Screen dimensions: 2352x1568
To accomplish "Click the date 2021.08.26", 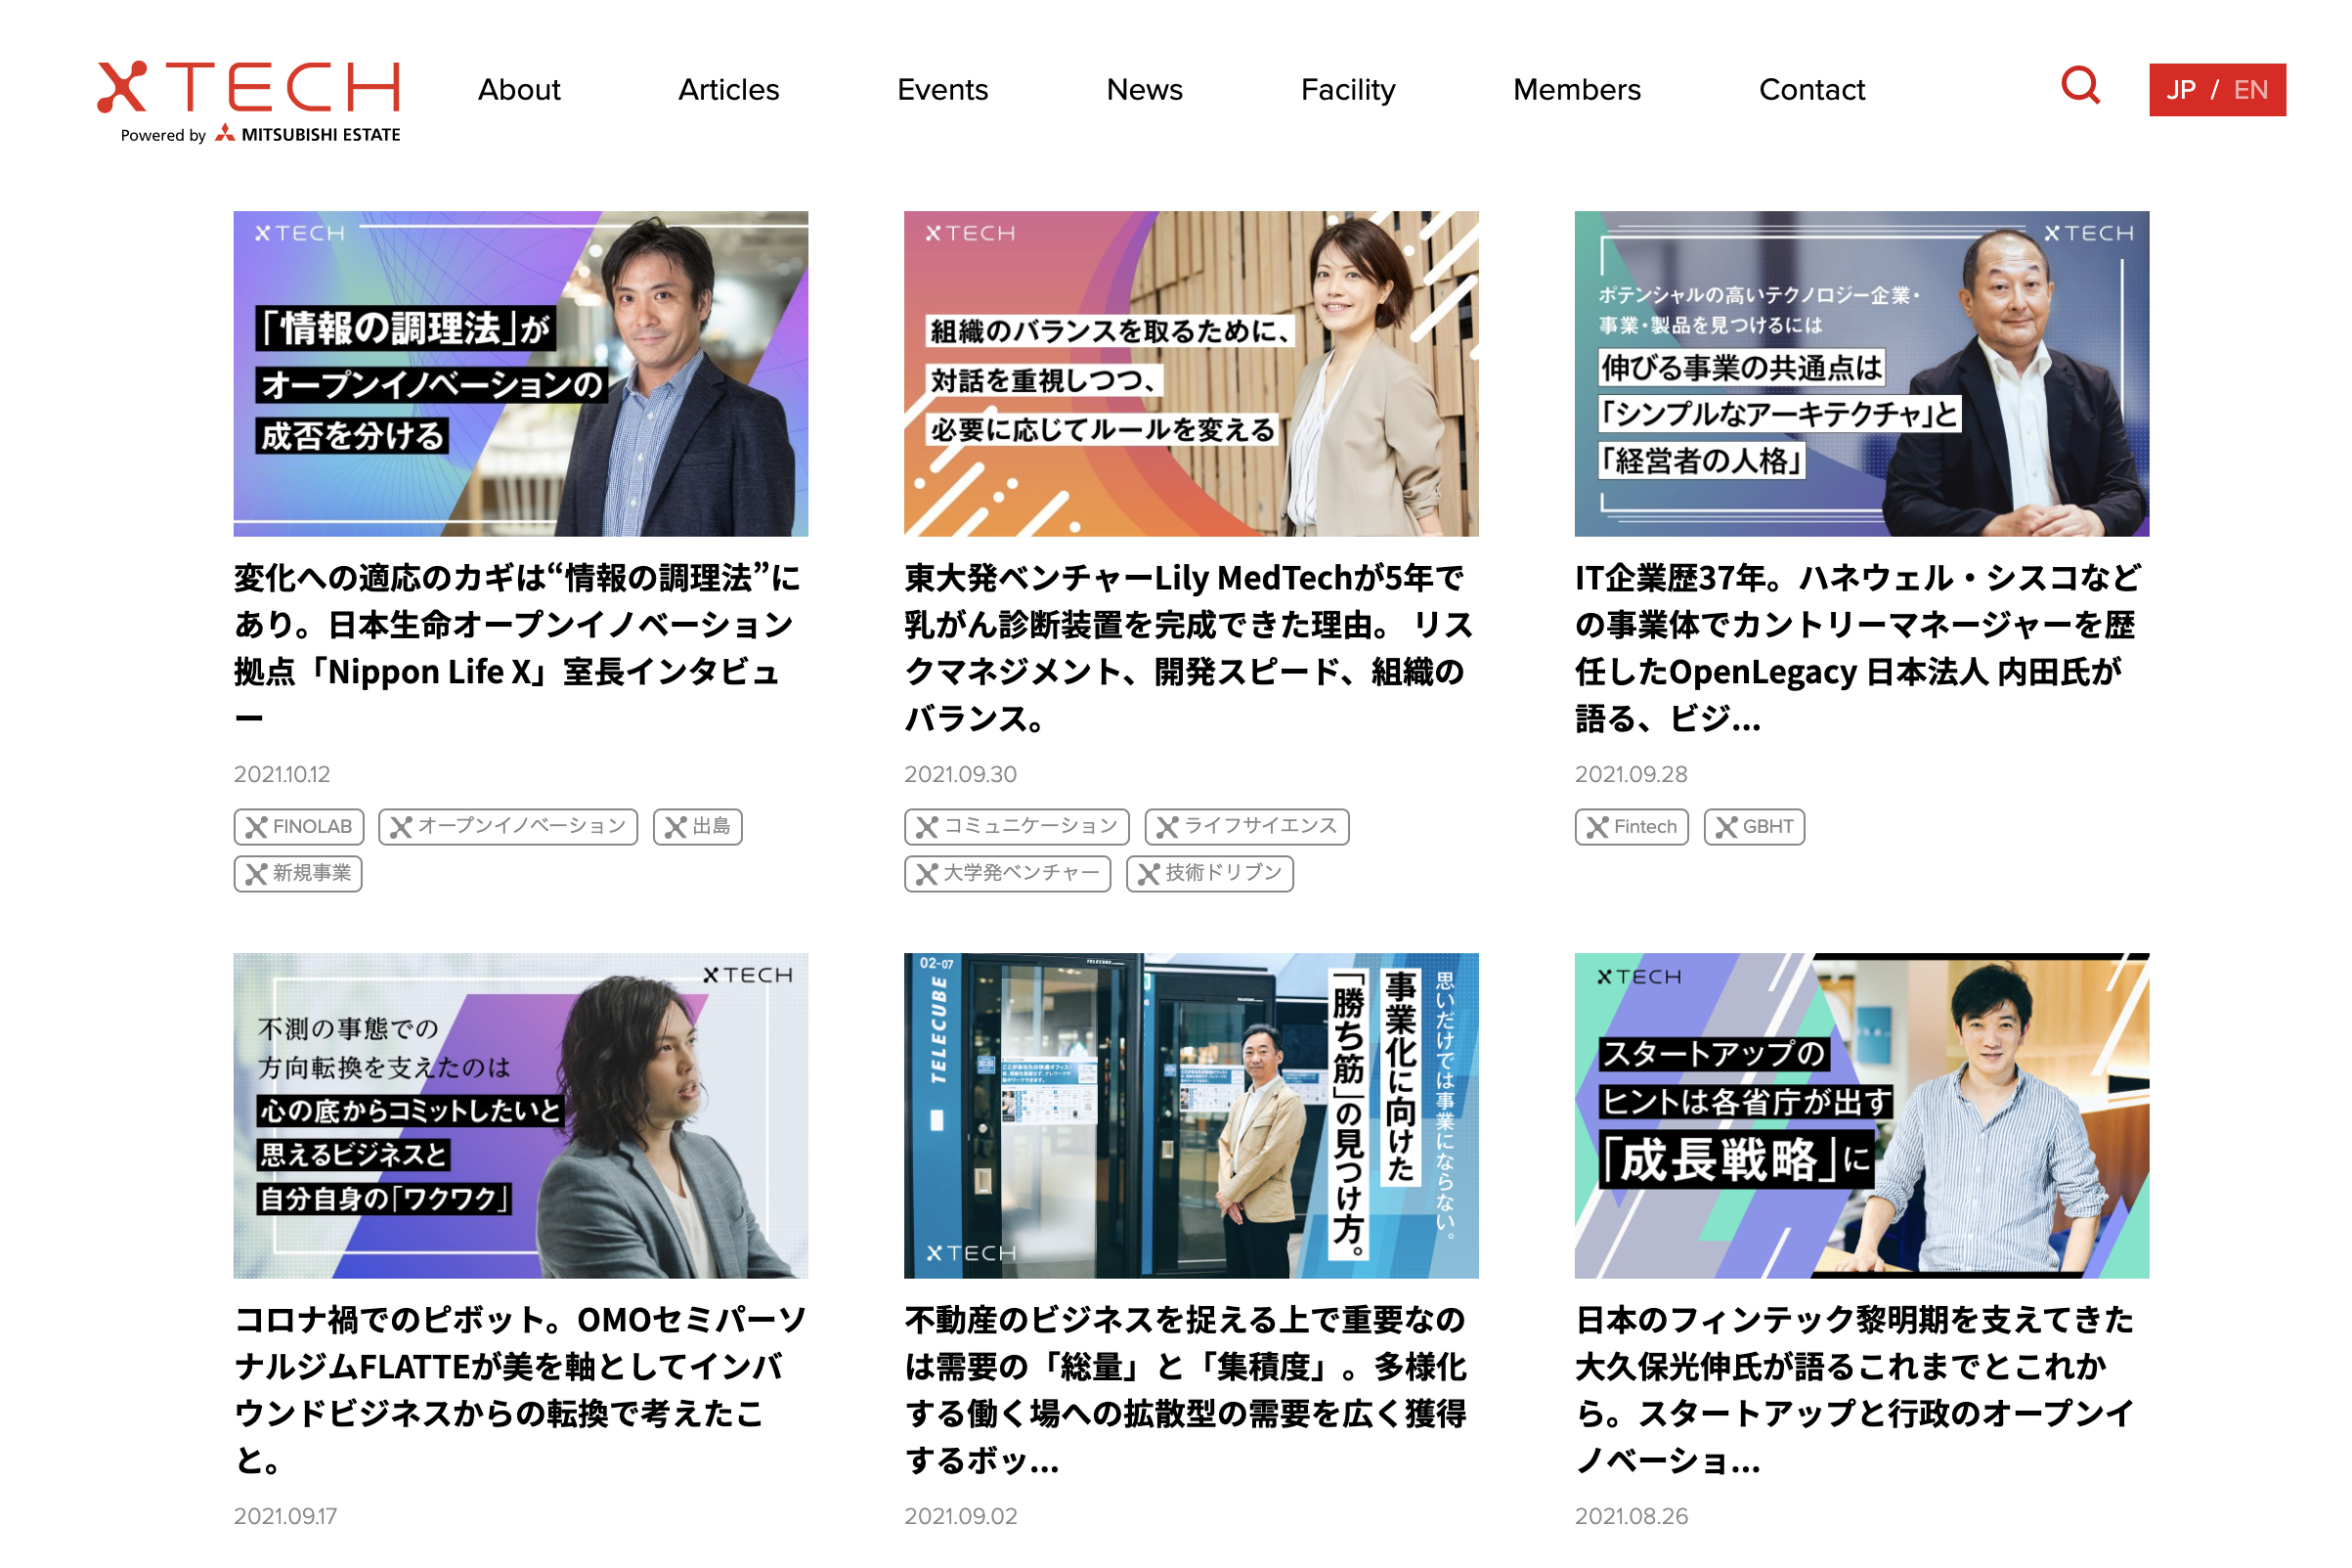I will [x=1631, y=1516].
